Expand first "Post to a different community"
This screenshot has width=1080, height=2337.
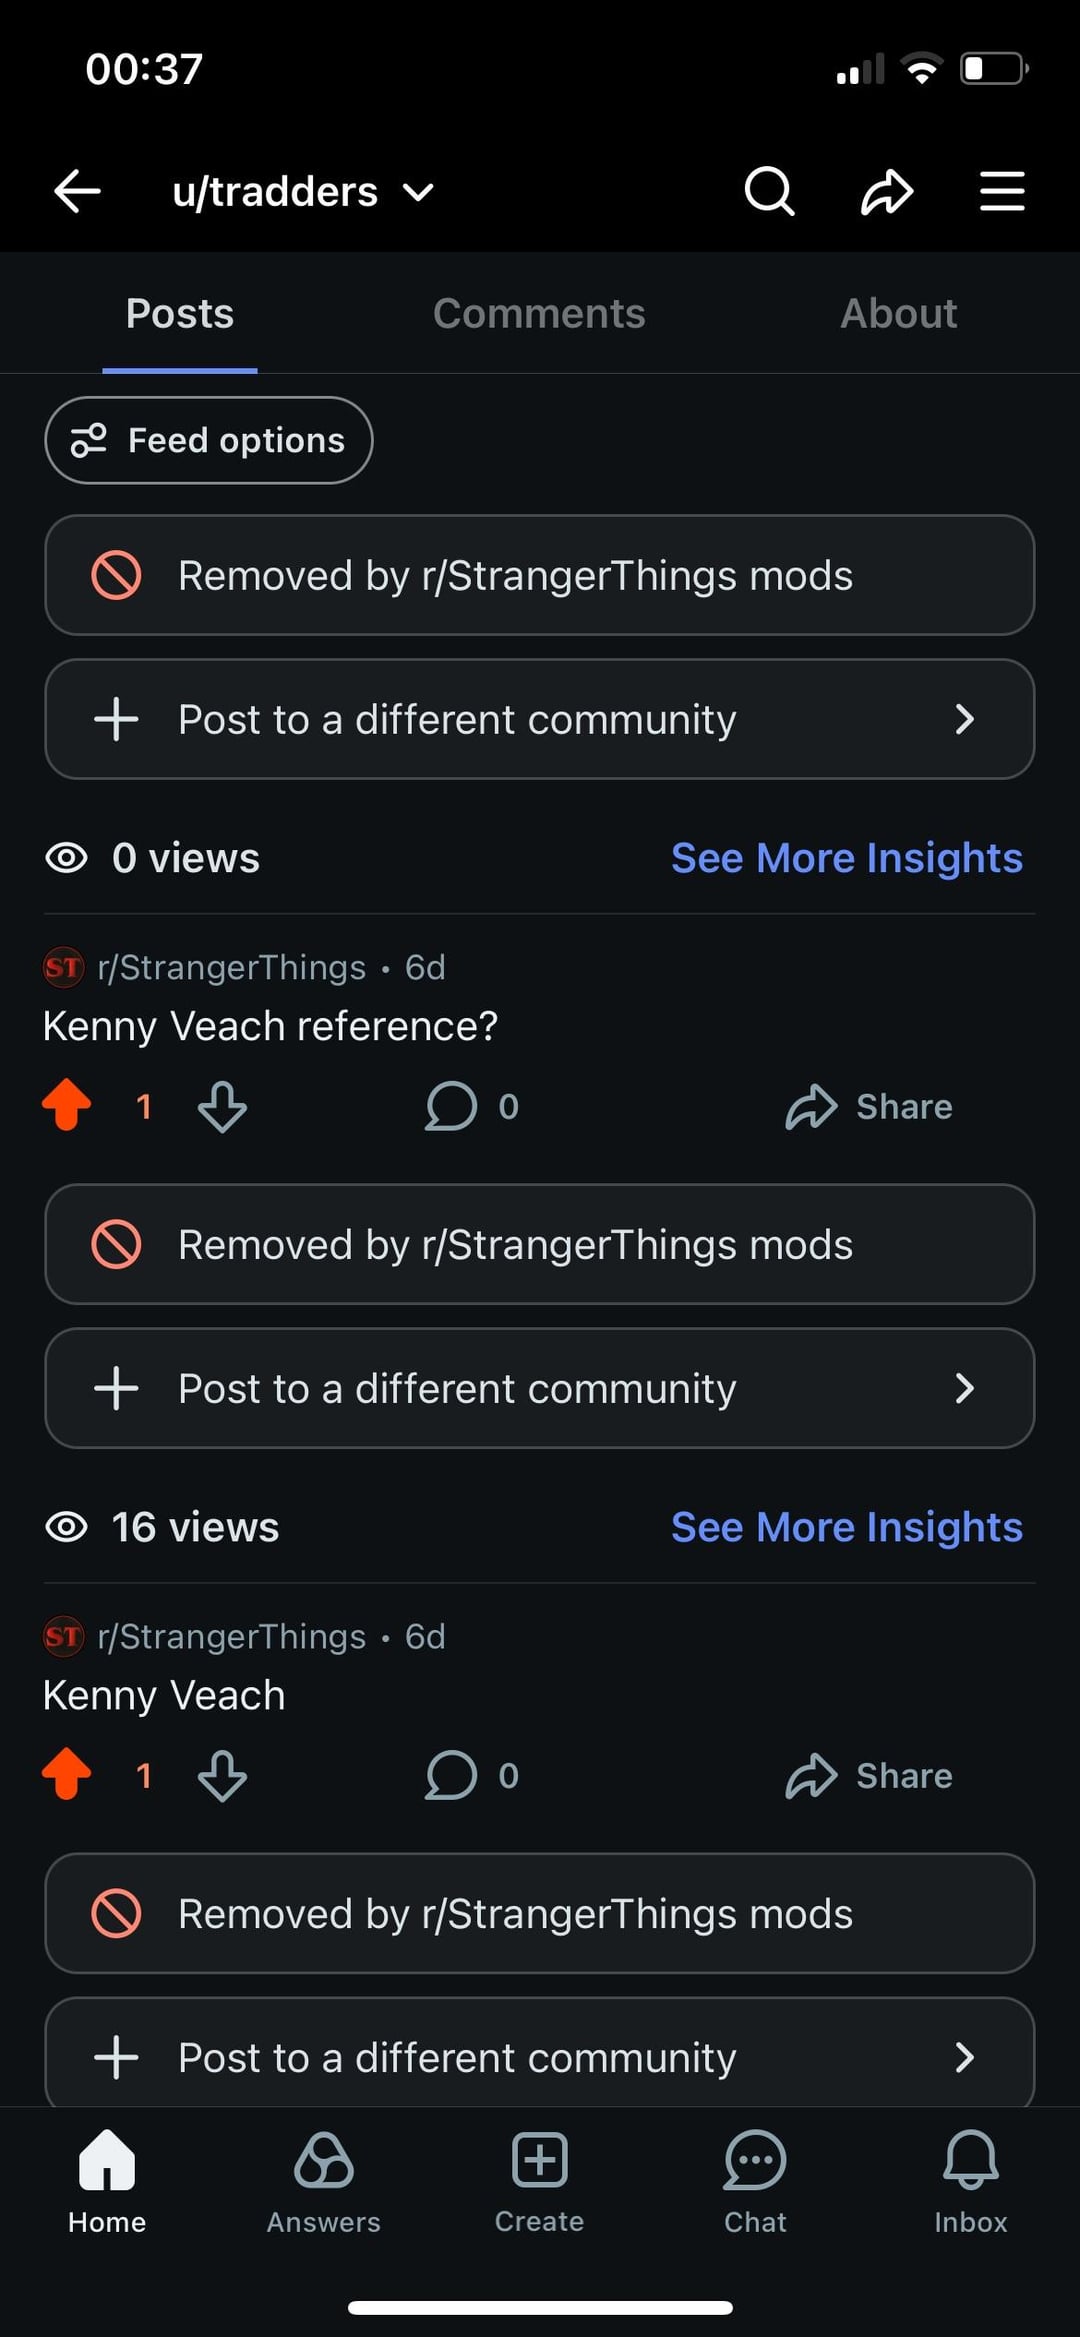[539, 719]
